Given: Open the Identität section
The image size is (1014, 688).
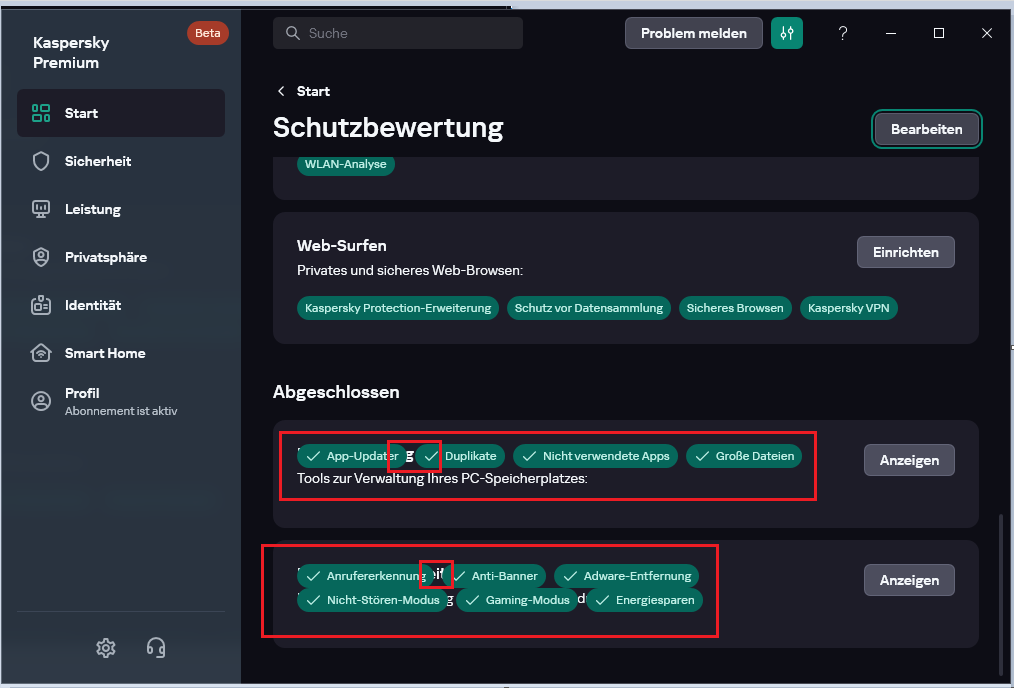Looking at the screenshot, I should tap(121, 305).
